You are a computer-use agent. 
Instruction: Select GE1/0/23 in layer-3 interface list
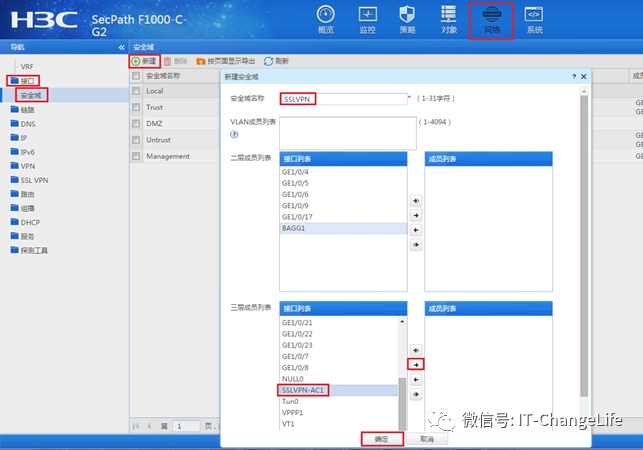point(339,345)
